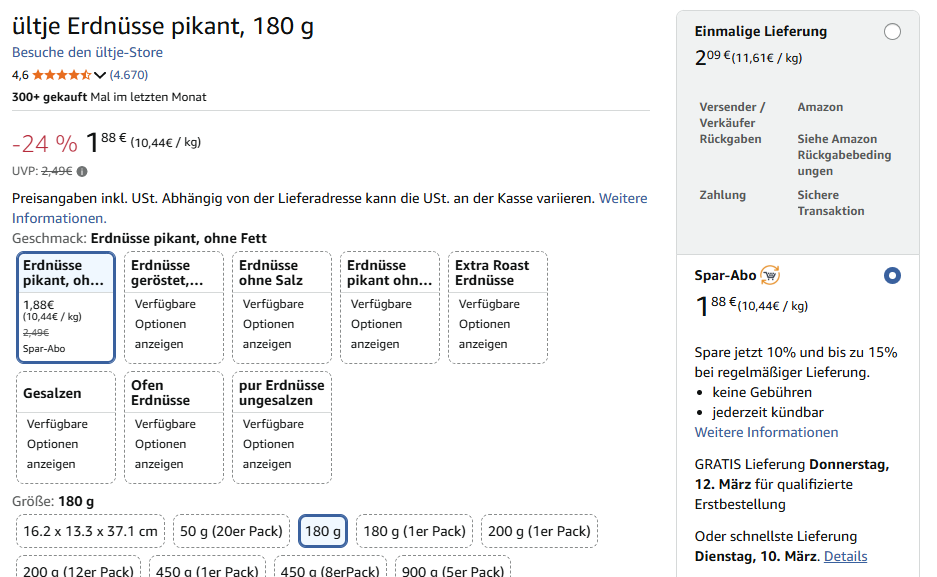Click the UVP info icon
This screenshot has height=577, width=937.
click(x=82, y=171)
